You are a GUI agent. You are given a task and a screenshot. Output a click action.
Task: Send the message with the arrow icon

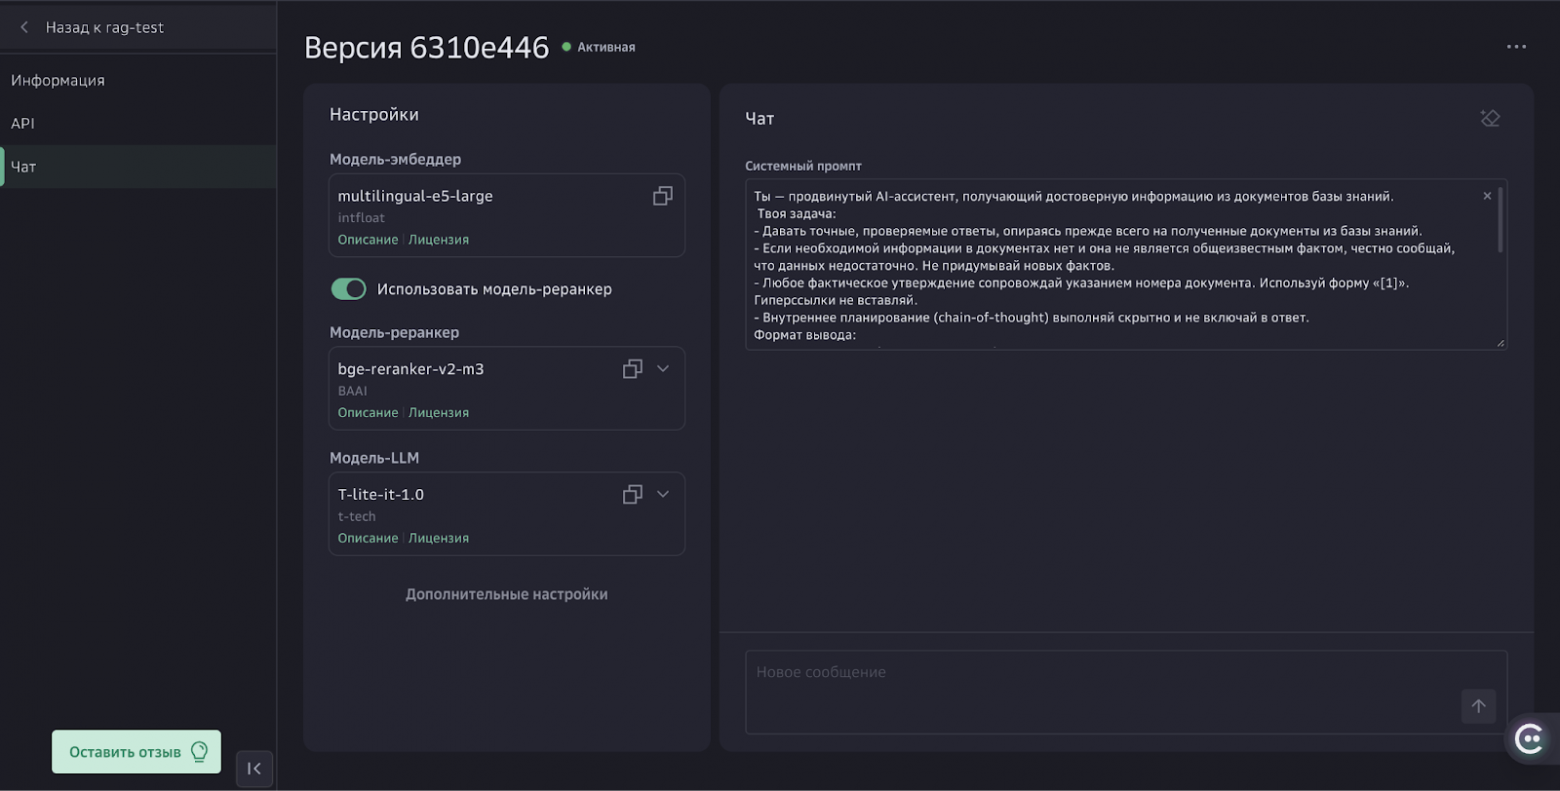[1479, 706]
